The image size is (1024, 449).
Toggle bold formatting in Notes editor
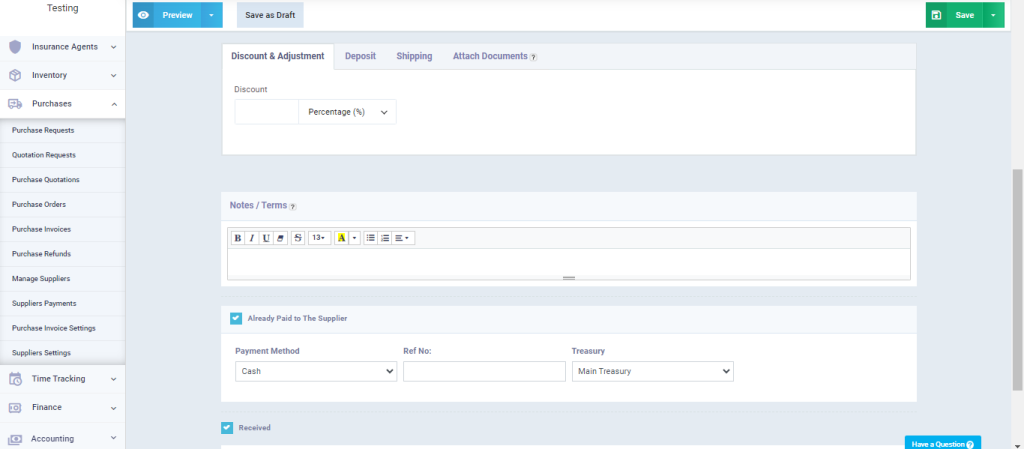[x=238, y=238]
